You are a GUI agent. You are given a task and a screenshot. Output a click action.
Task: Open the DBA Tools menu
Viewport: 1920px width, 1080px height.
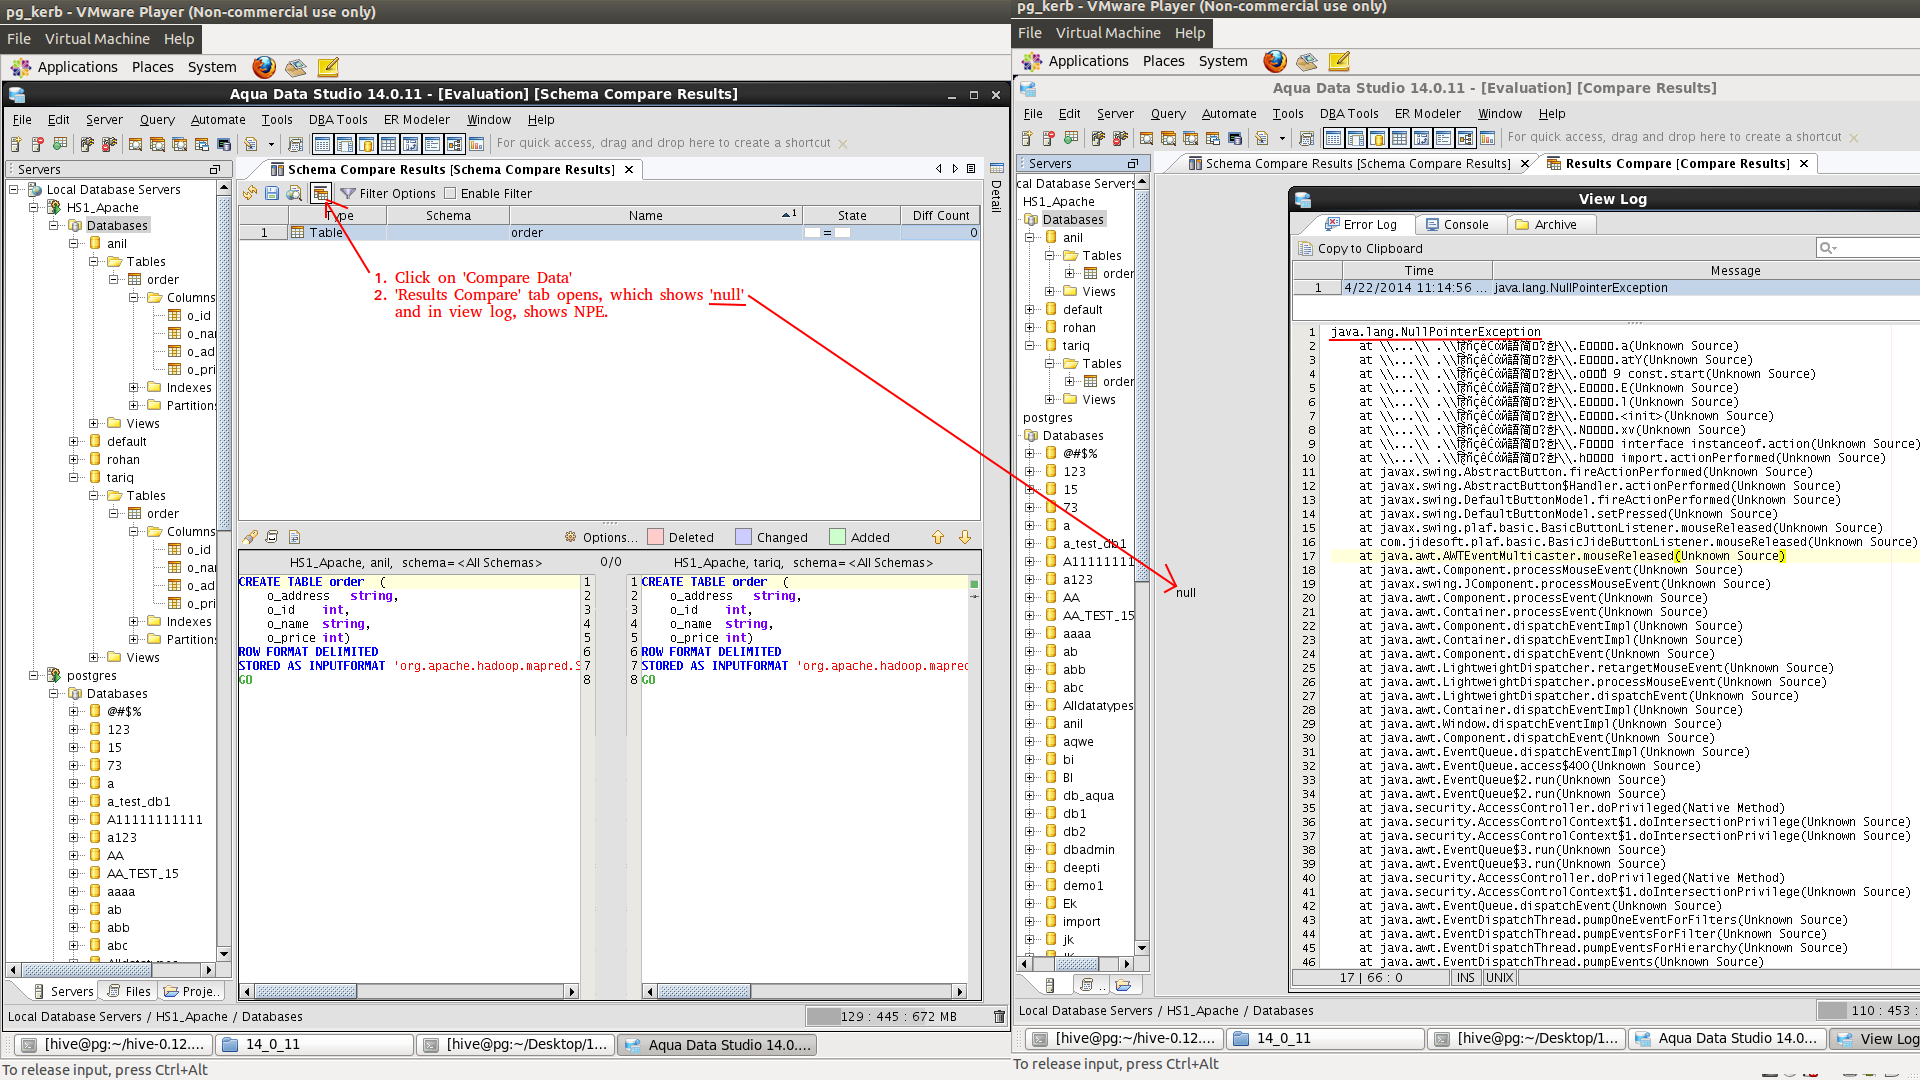[338, 119]
